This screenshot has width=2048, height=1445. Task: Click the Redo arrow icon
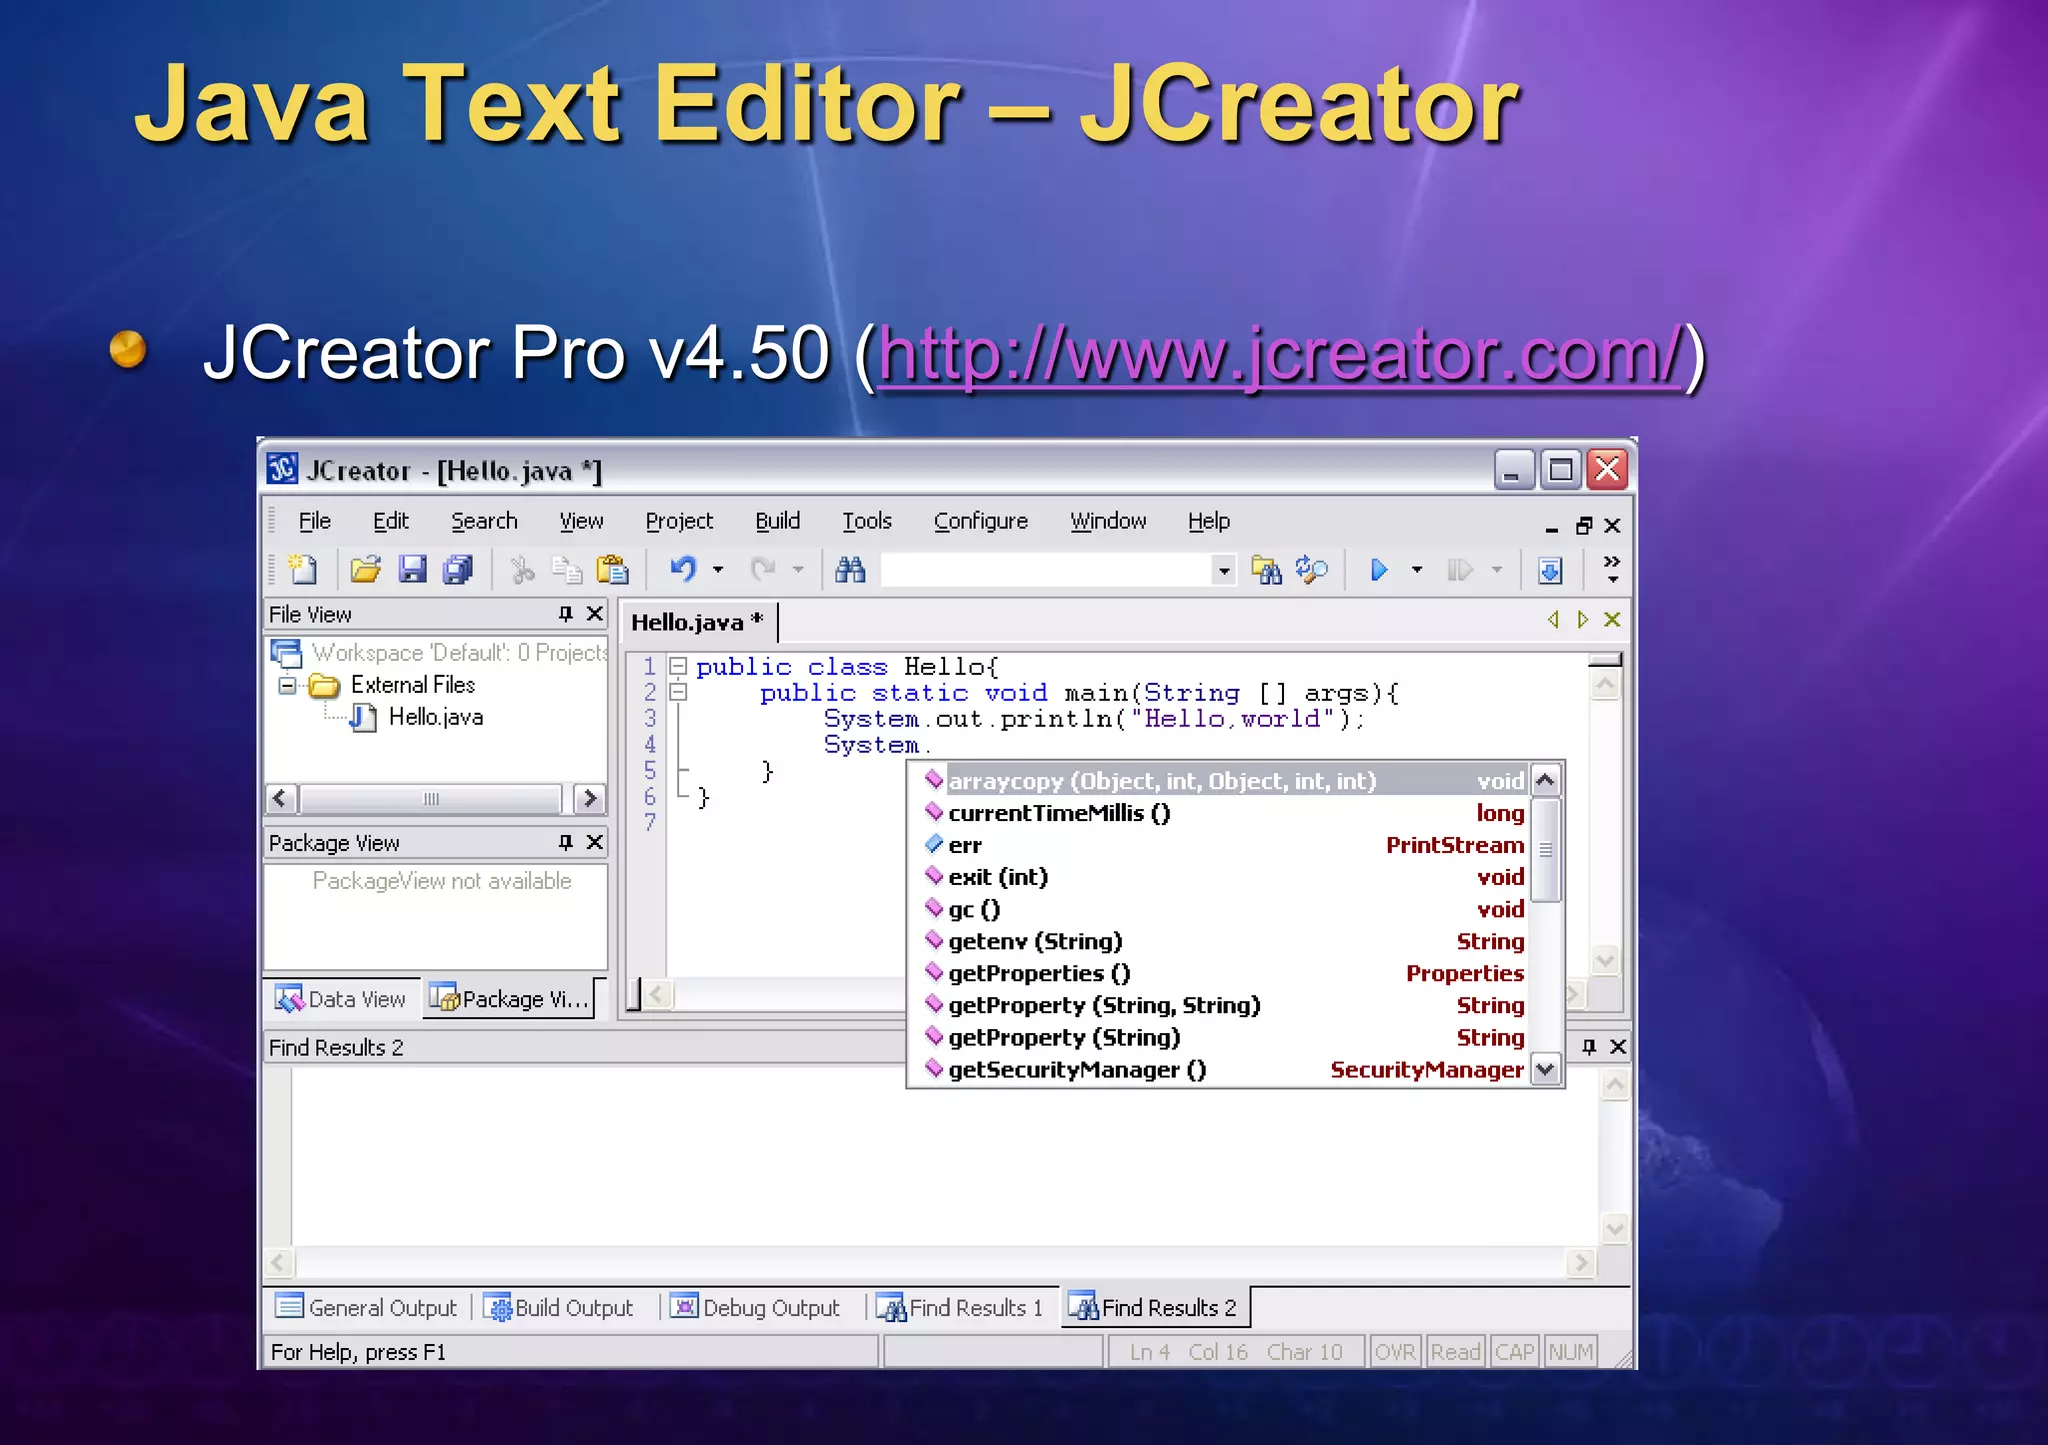tap(763, 570)
